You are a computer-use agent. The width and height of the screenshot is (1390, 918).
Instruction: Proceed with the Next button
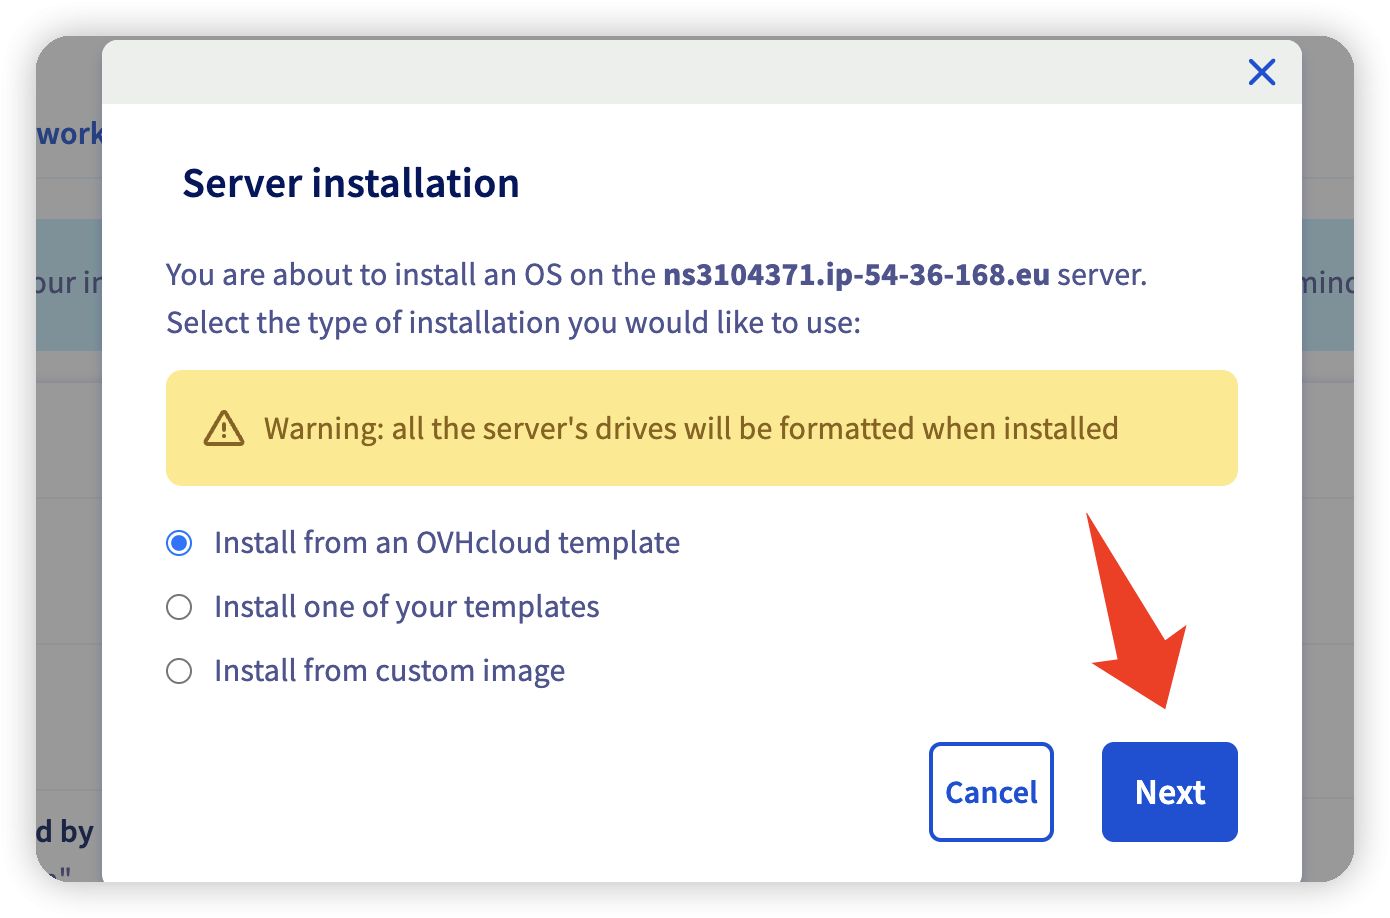(x=1169, y=792)
